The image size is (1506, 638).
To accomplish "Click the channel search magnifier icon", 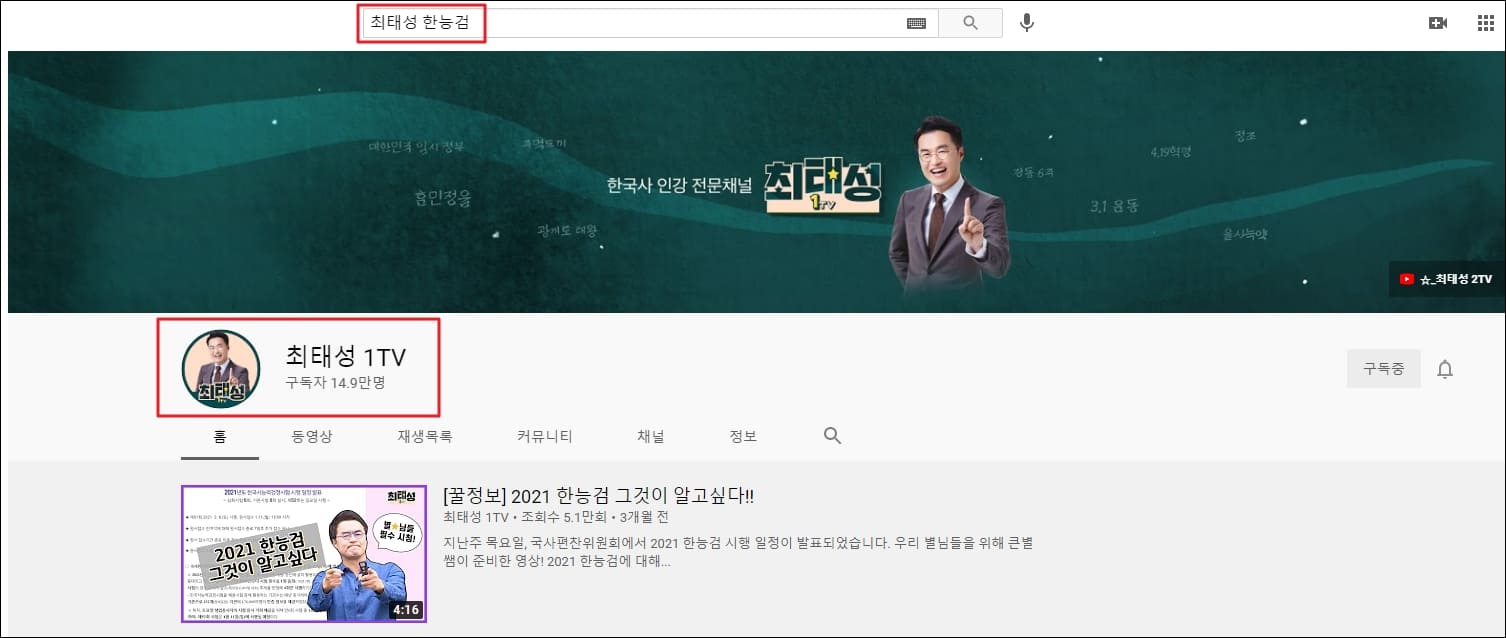I will coord(832,436).
